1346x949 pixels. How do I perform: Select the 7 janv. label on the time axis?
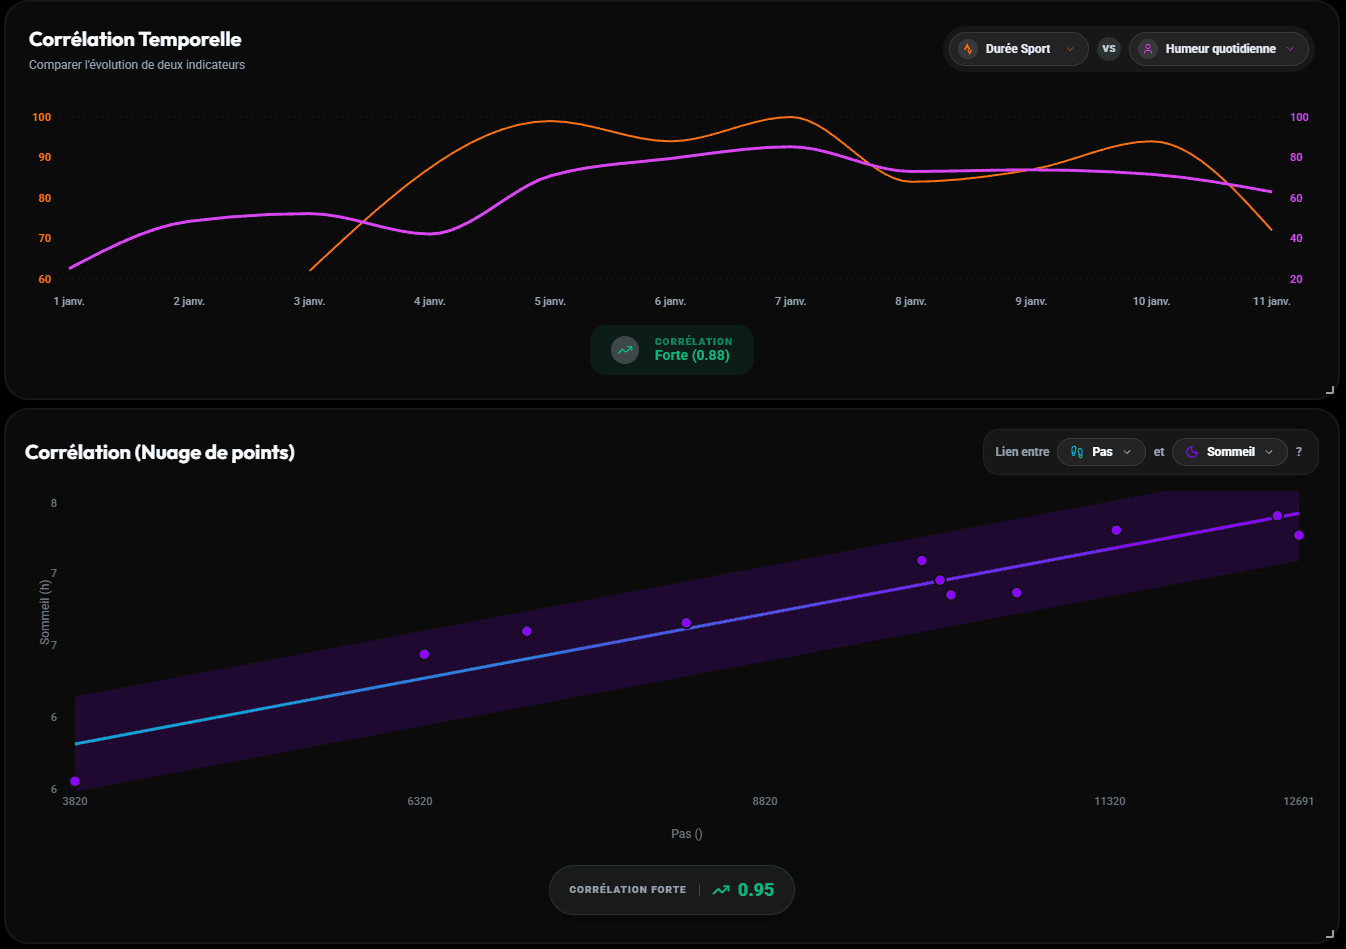[790, 301]
